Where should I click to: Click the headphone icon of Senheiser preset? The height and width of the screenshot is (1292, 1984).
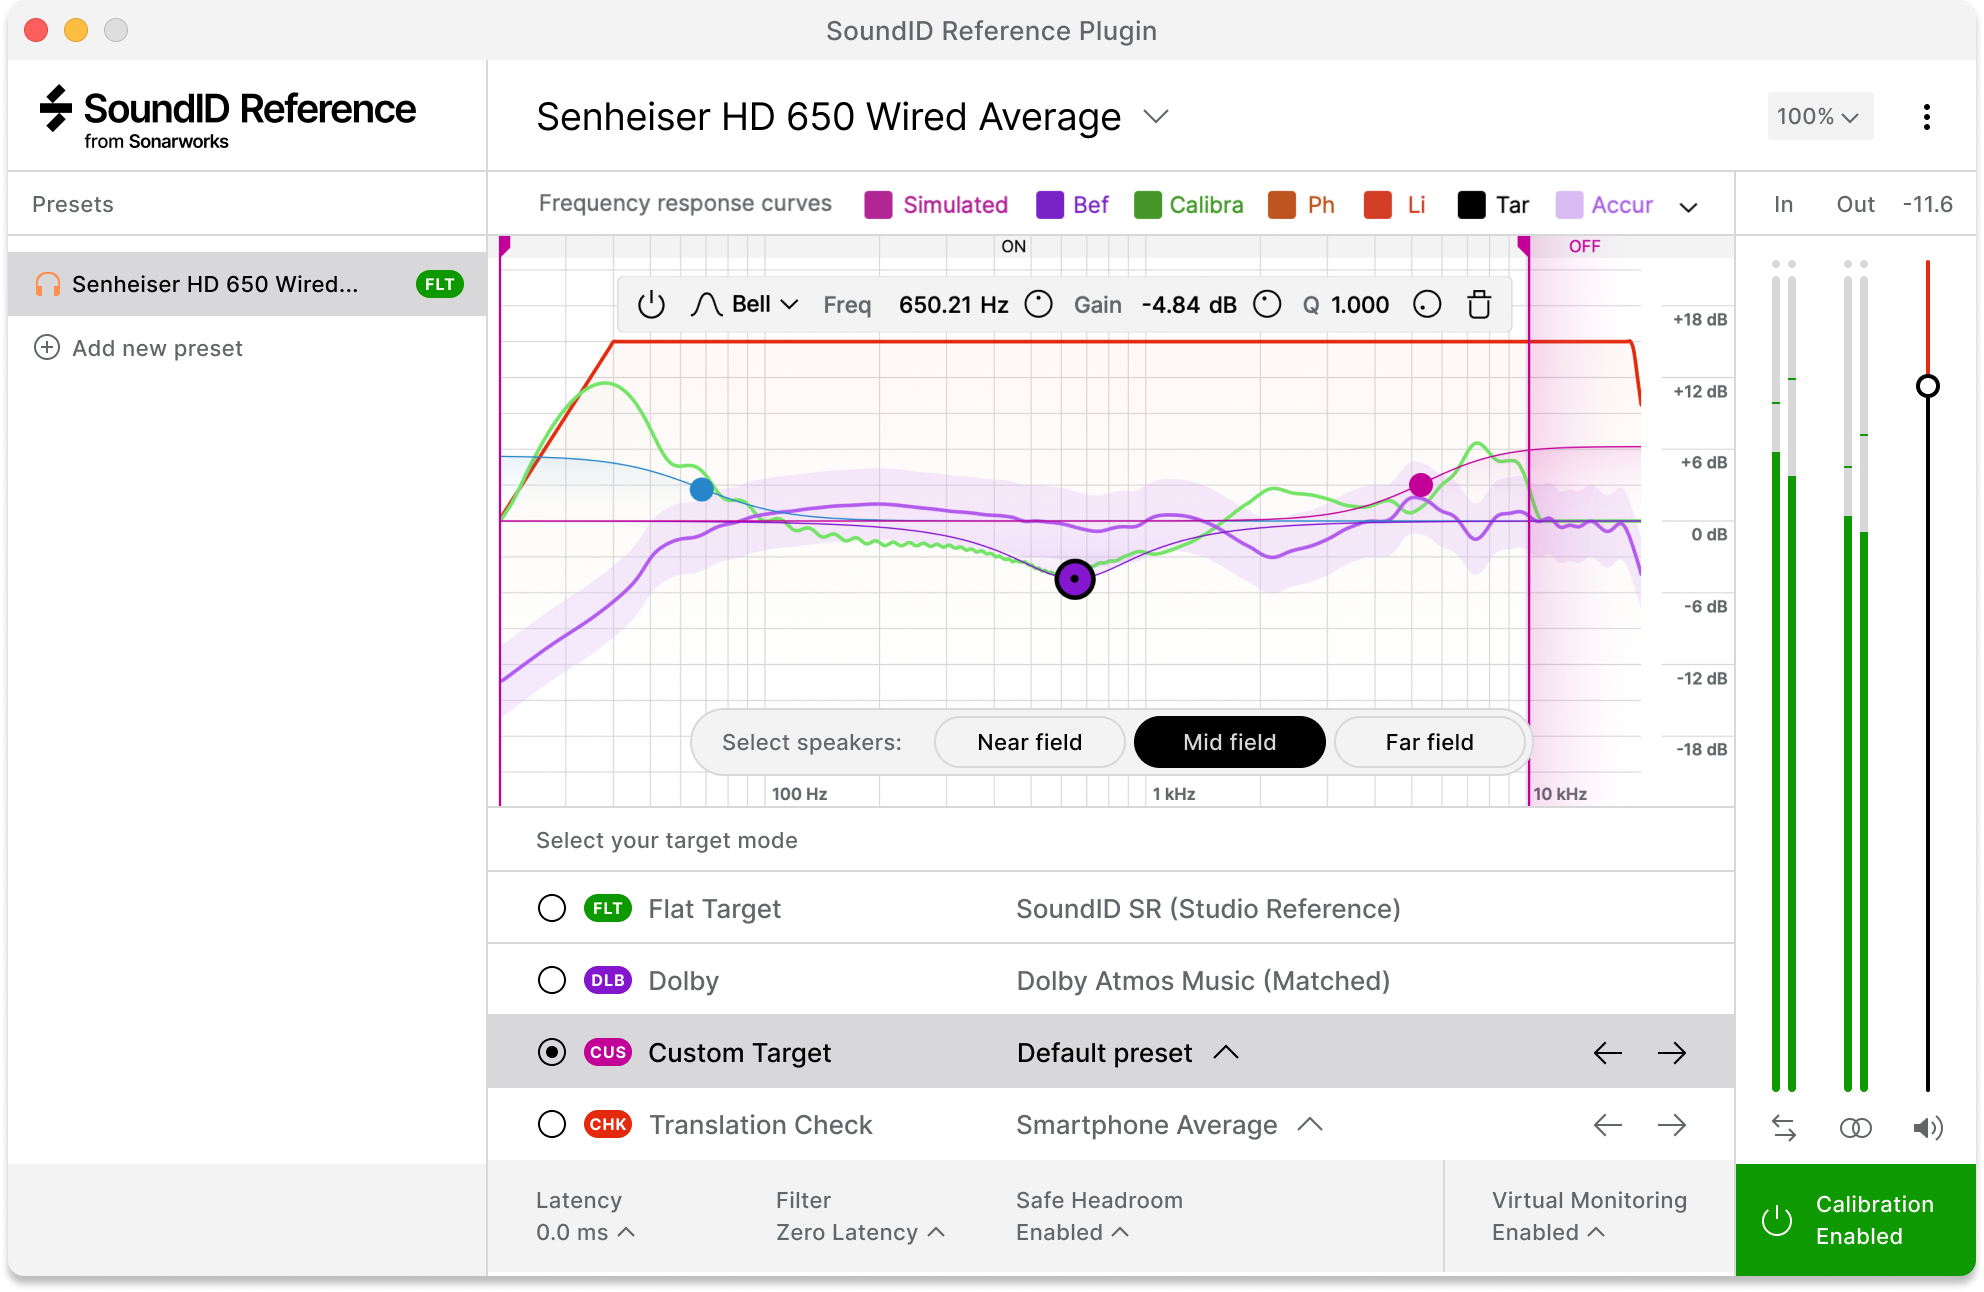pos(47,284)
